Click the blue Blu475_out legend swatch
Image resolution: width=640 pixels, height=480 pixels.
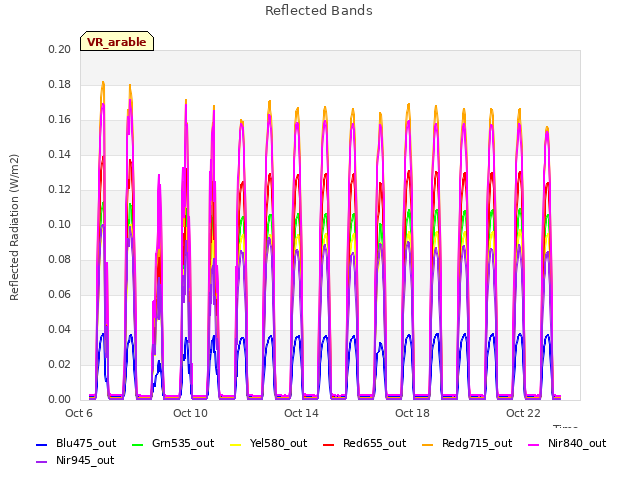click(x=42, y=444)
